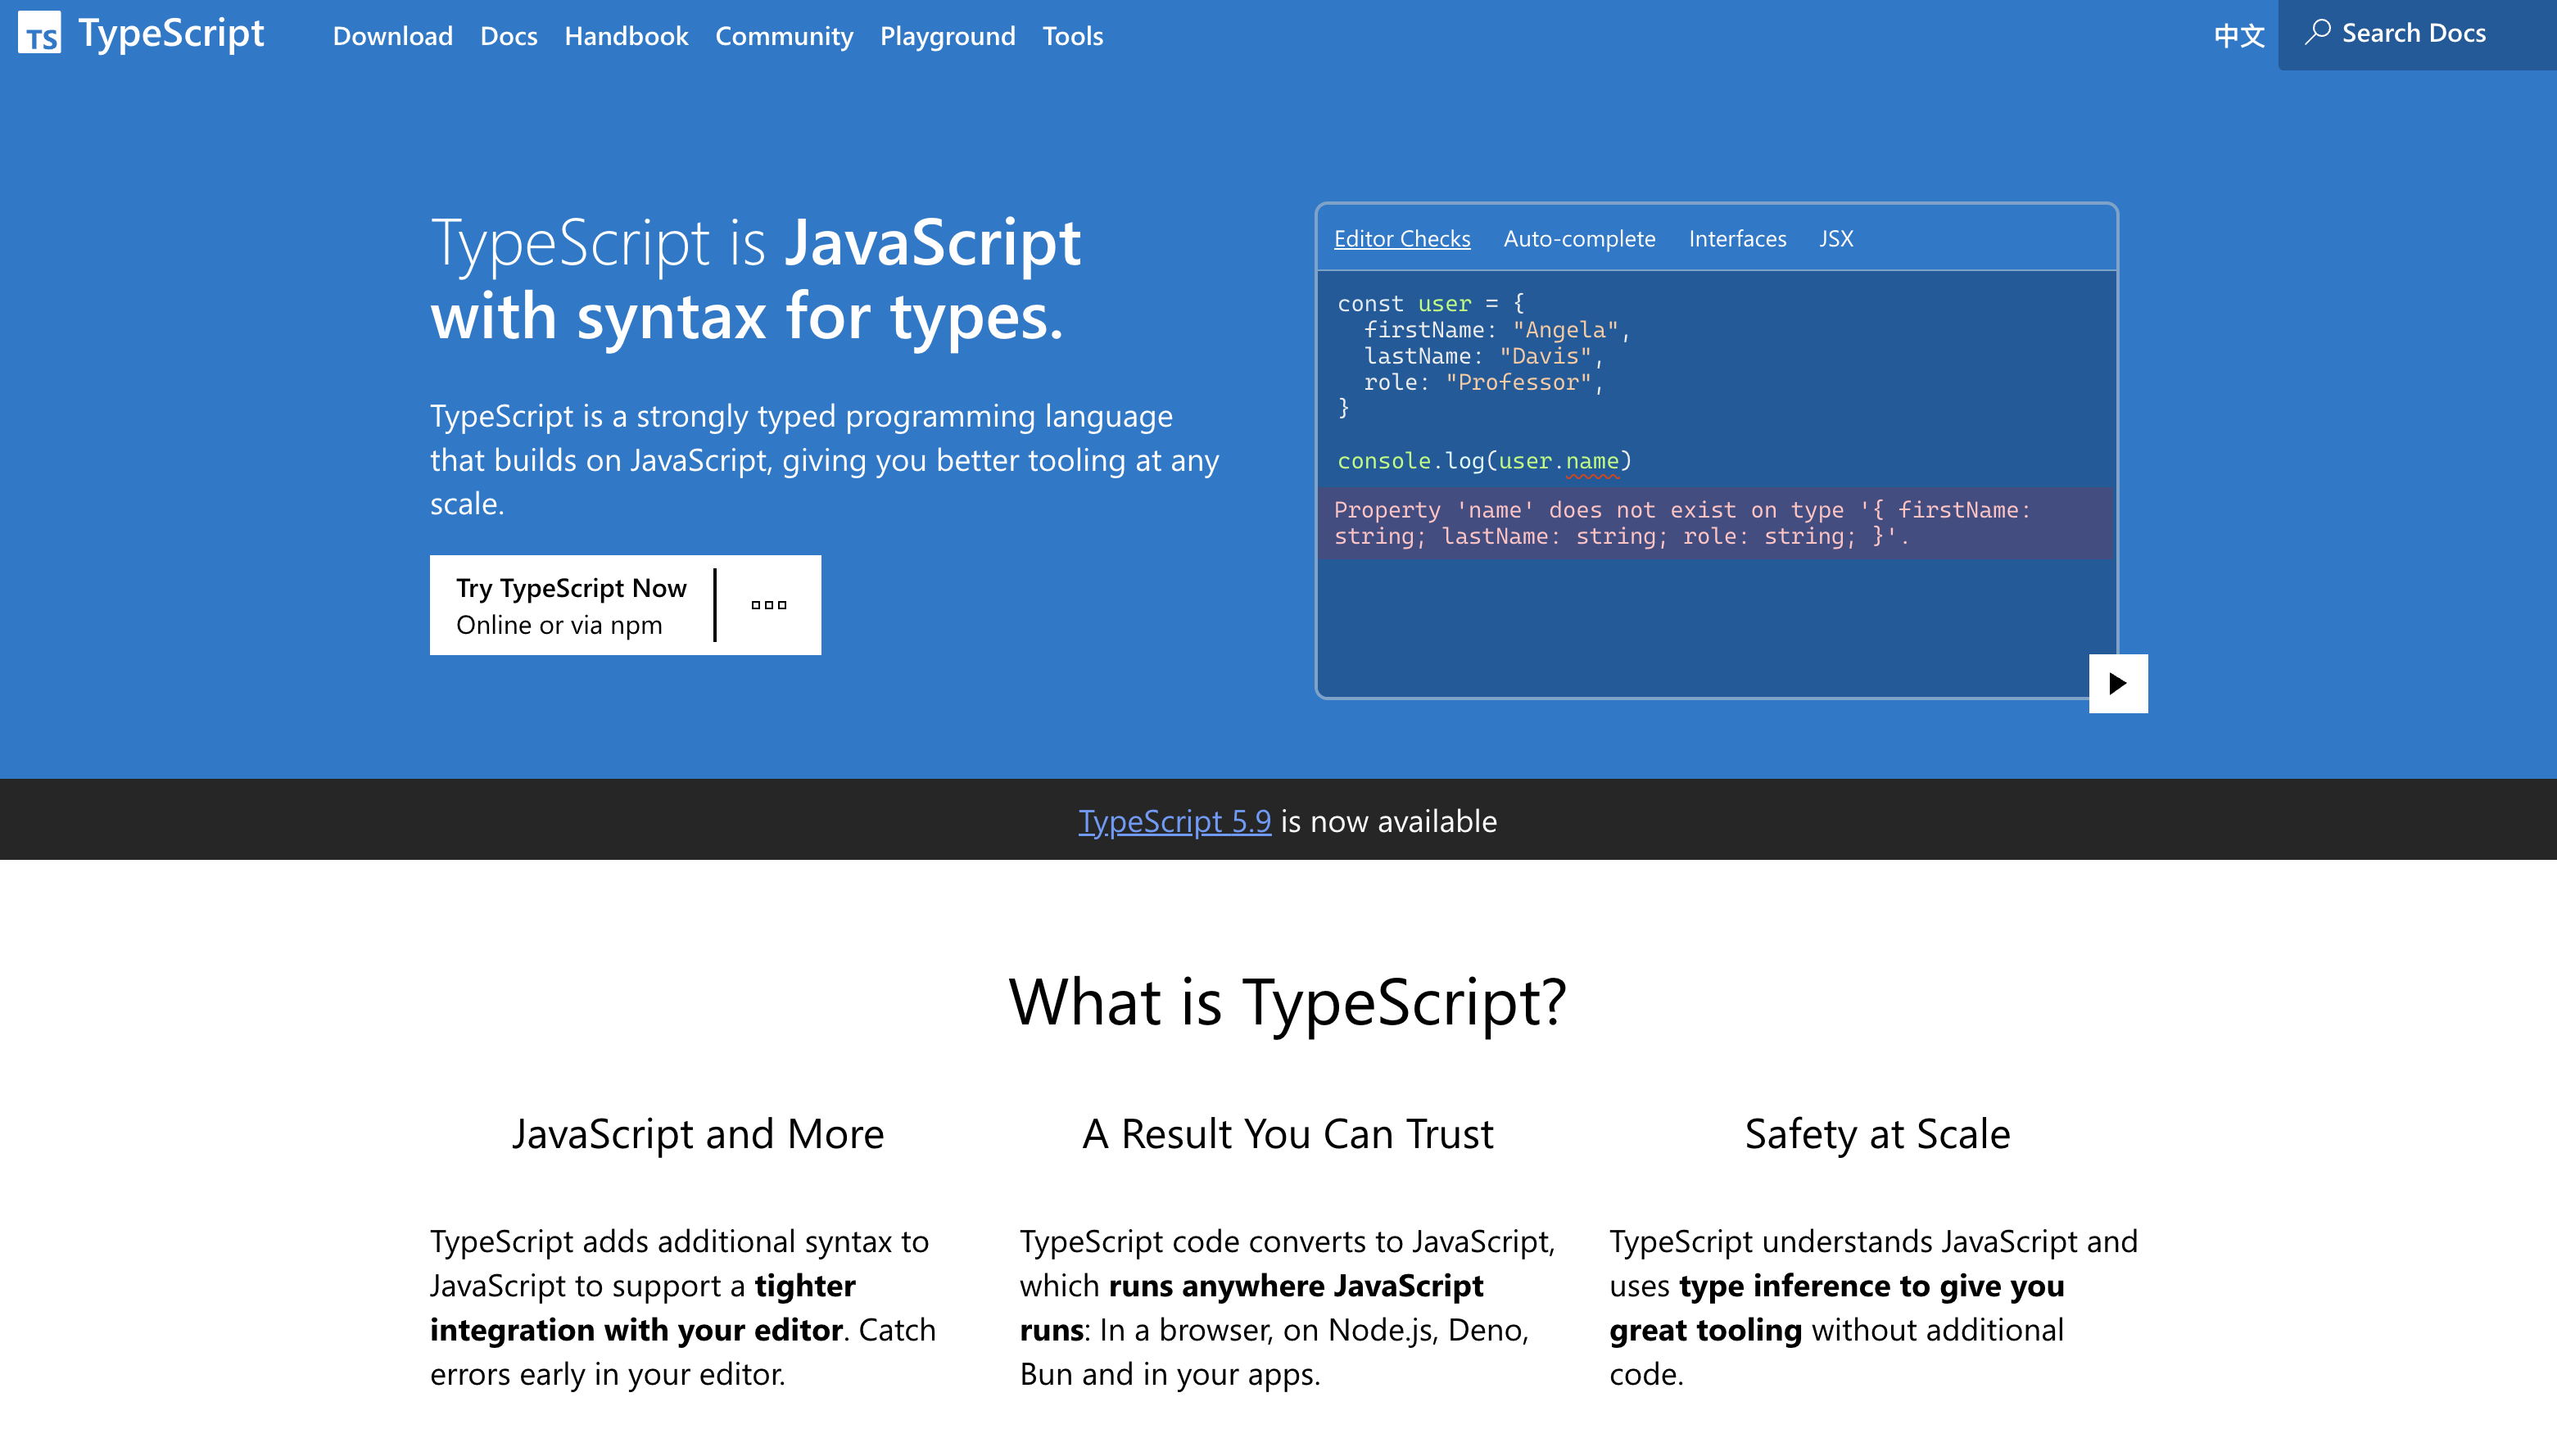Open the Download page
The height and width of the screenshot is (1456, 2557).
391,36
